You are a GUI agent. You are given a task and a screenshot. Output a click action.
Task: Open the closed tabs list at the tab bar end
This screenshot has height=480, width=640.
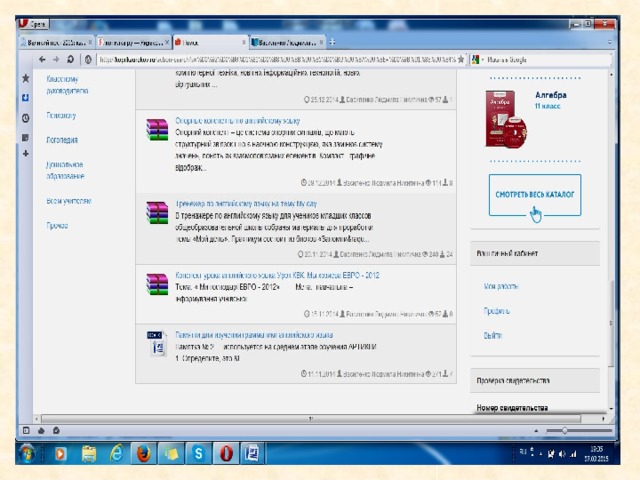click(609, 42)
